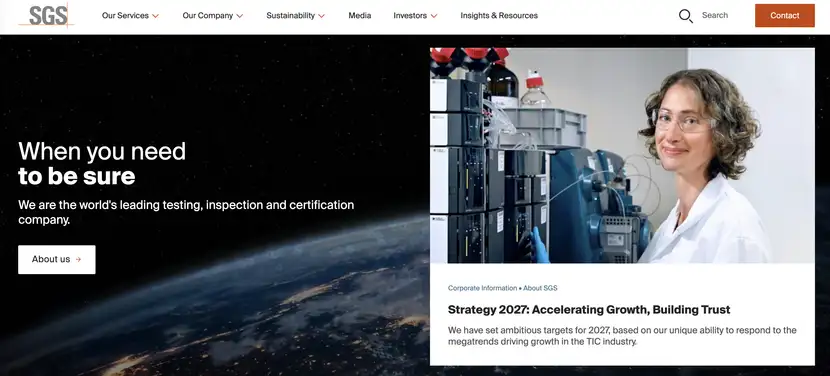The height and width of the screenshot is (376, 830).
Task: Open the Corporate Information category link
Action: point(482,288)
